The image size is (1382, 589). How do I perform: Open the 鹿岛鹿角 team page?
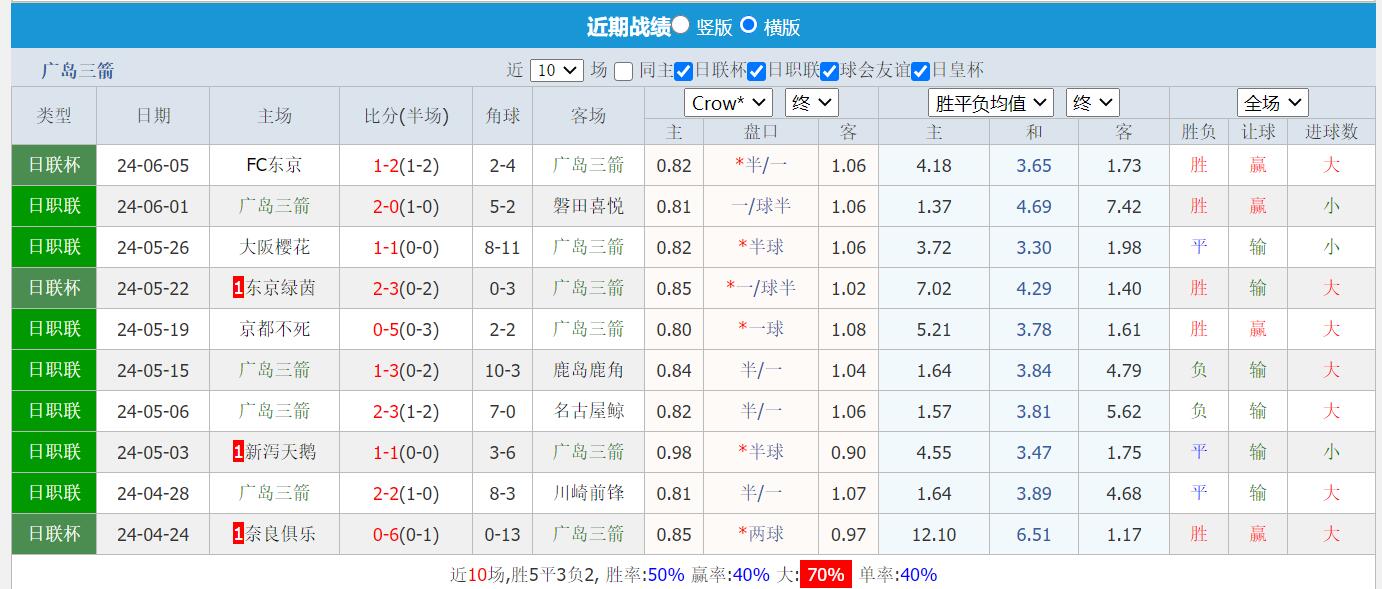[589, 370]
